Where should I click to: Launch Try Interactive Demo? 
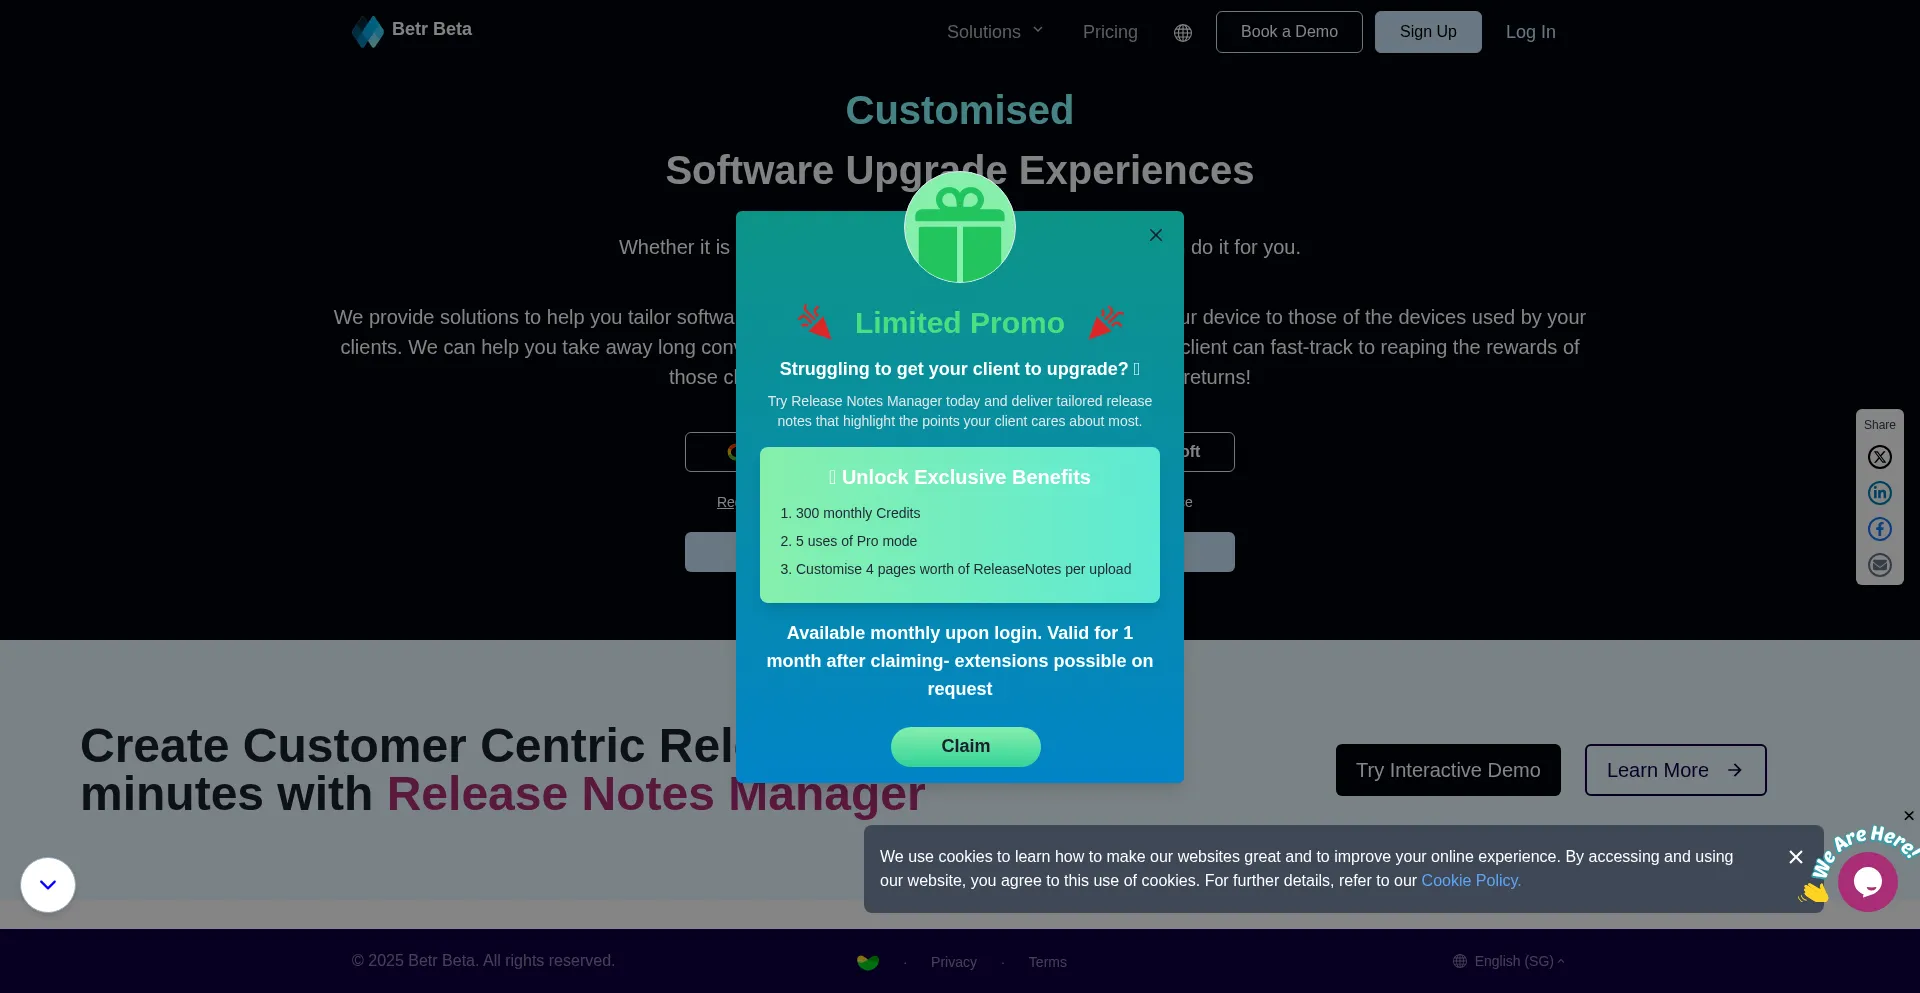pos(1447,770)
